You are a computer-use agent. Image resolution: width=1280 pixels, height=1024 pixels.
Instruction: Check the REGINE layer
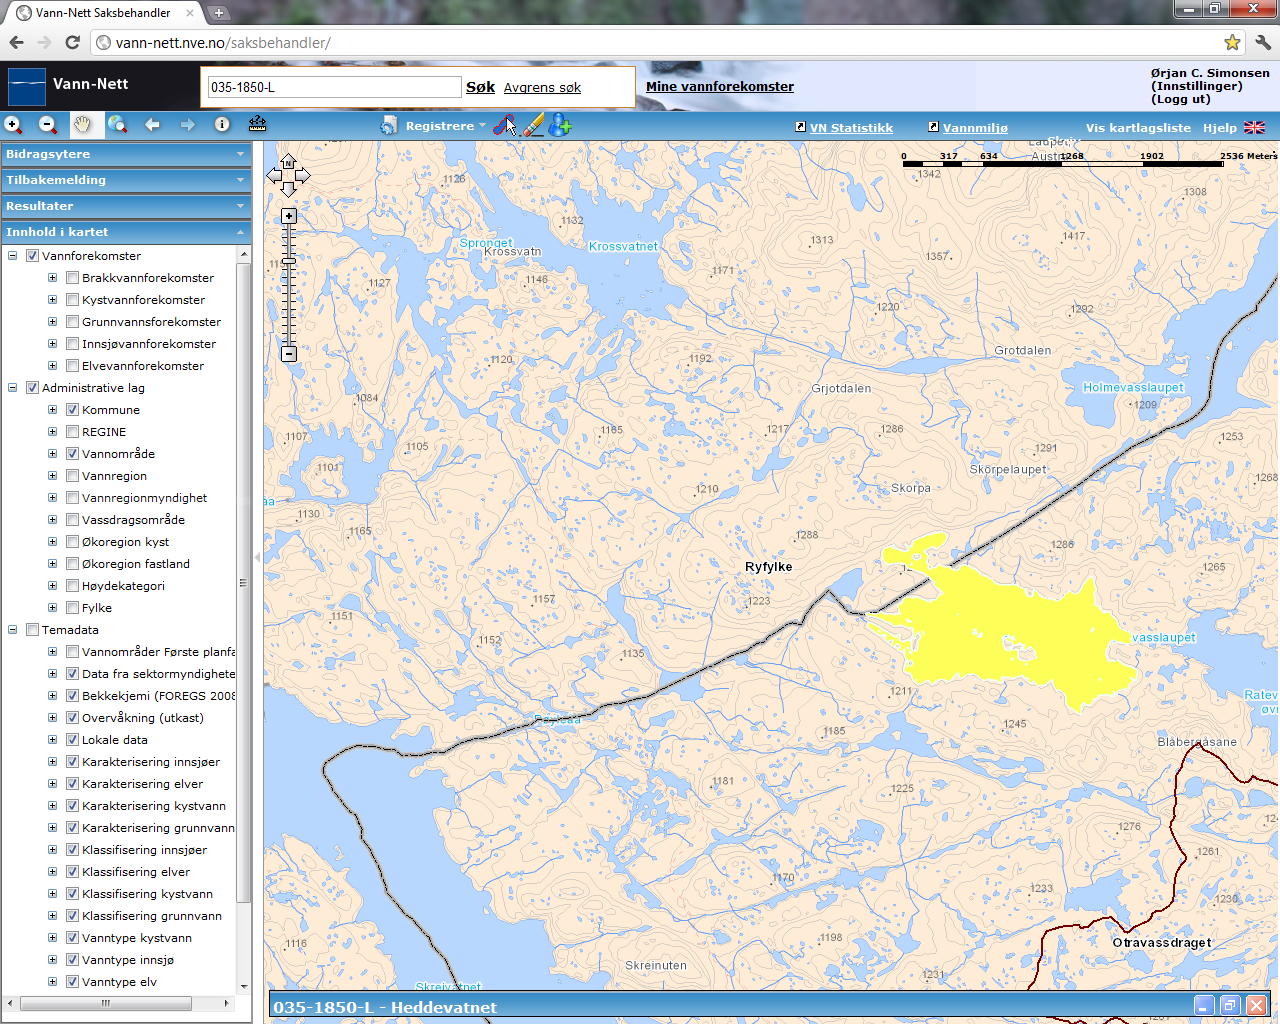(x=72, y=432)
